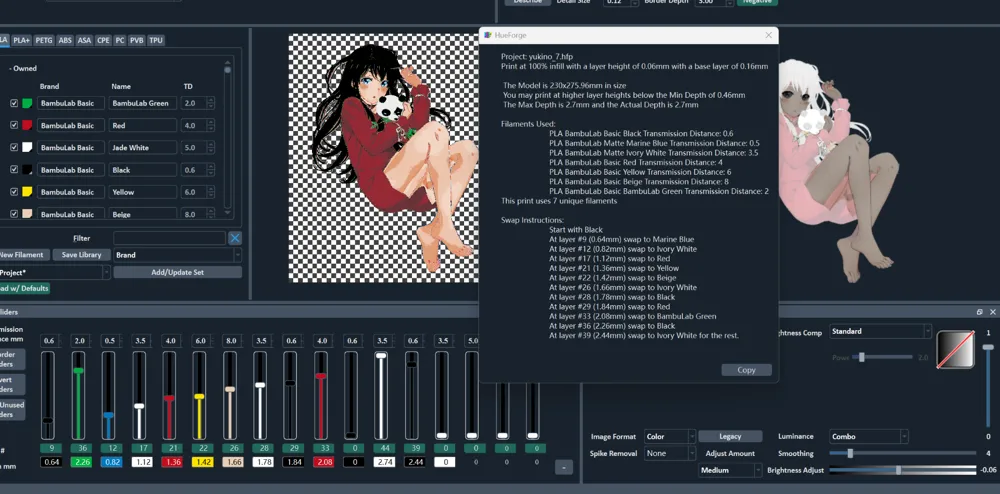This screenshot has height=494, width=1000.
Task: Switch to the PLA+ filament tab
Action: click(x=22, y=40)
